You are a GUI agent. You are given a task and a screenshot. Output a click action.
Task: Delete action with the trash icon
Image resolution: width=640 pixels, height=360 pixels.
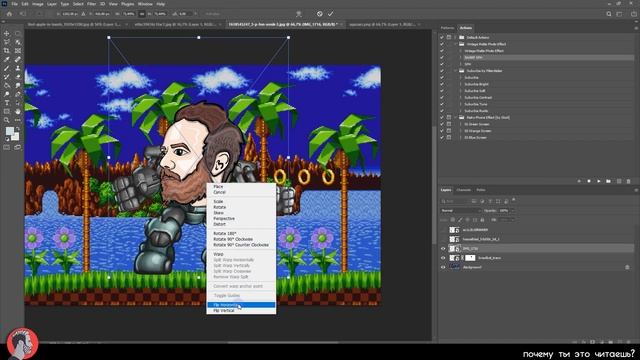pyautogui.click(x=628, y=181)
